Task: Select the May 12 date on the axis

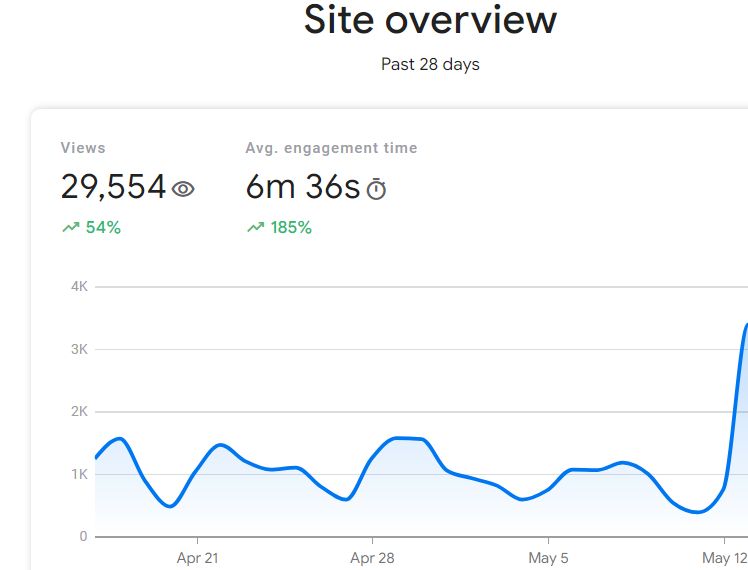Action: [x=723, y=558]
